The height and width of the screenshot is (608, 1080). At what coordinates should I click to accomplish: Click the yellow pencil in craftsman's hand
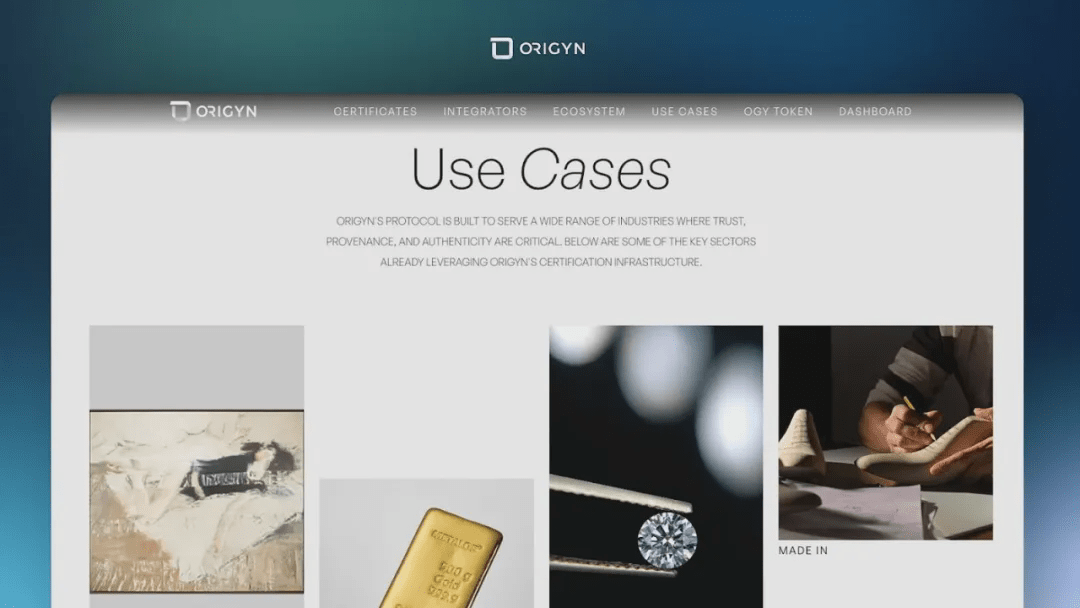[919, 417]
